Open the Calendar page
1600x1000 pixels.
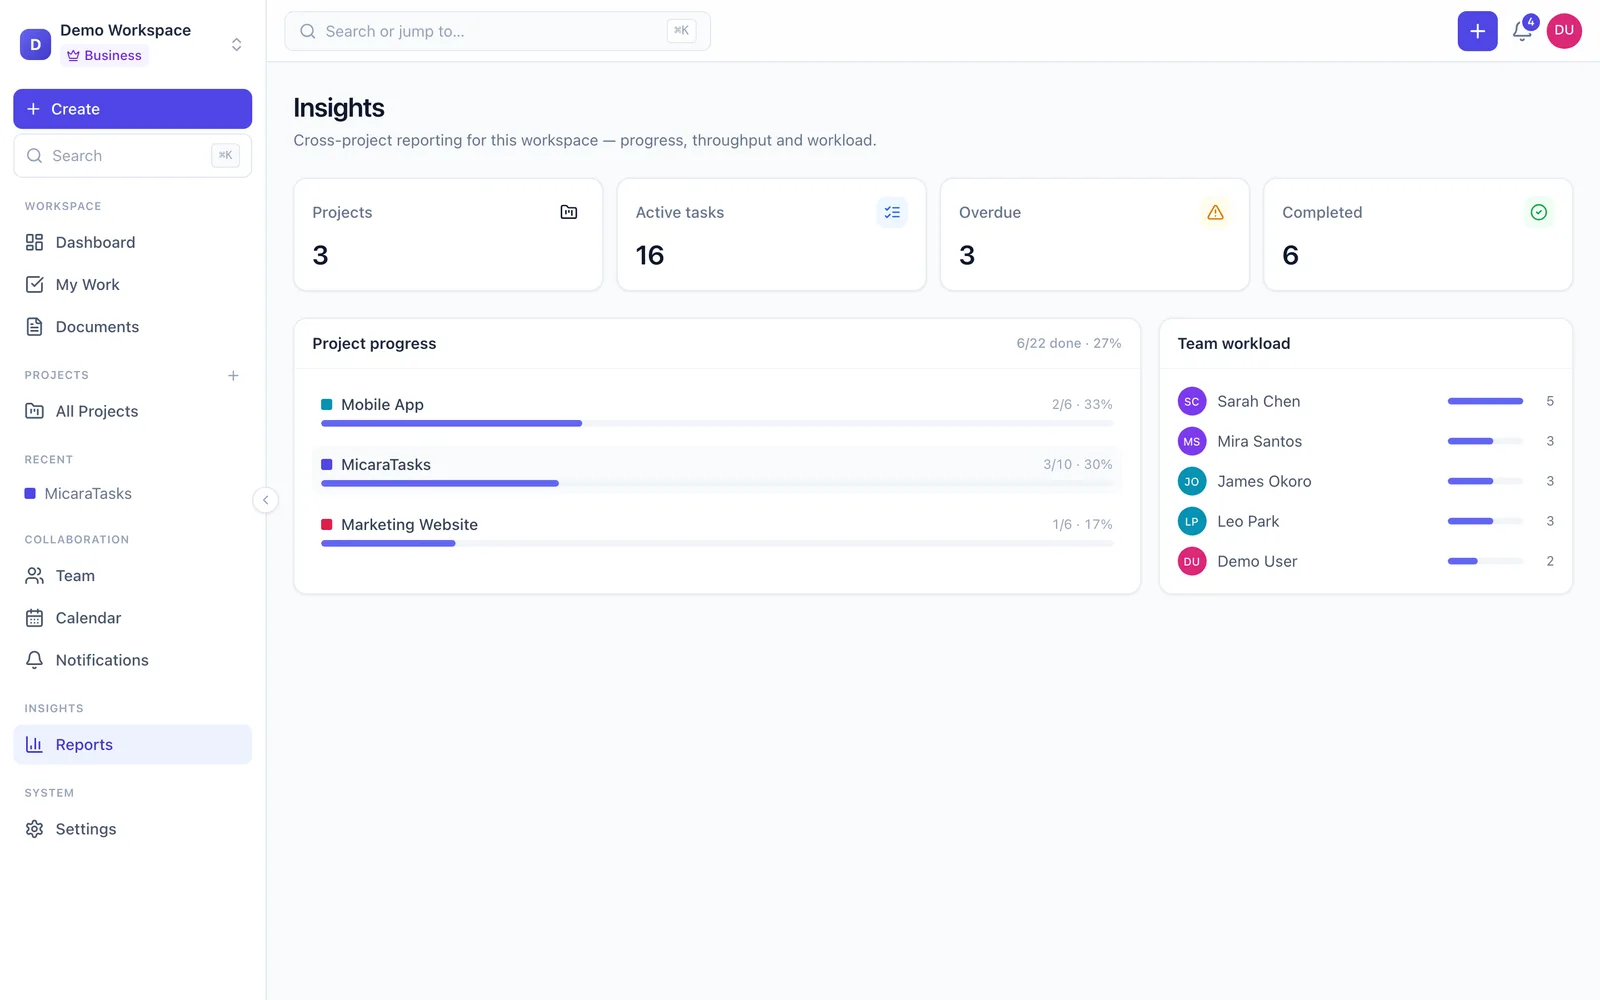132,618
